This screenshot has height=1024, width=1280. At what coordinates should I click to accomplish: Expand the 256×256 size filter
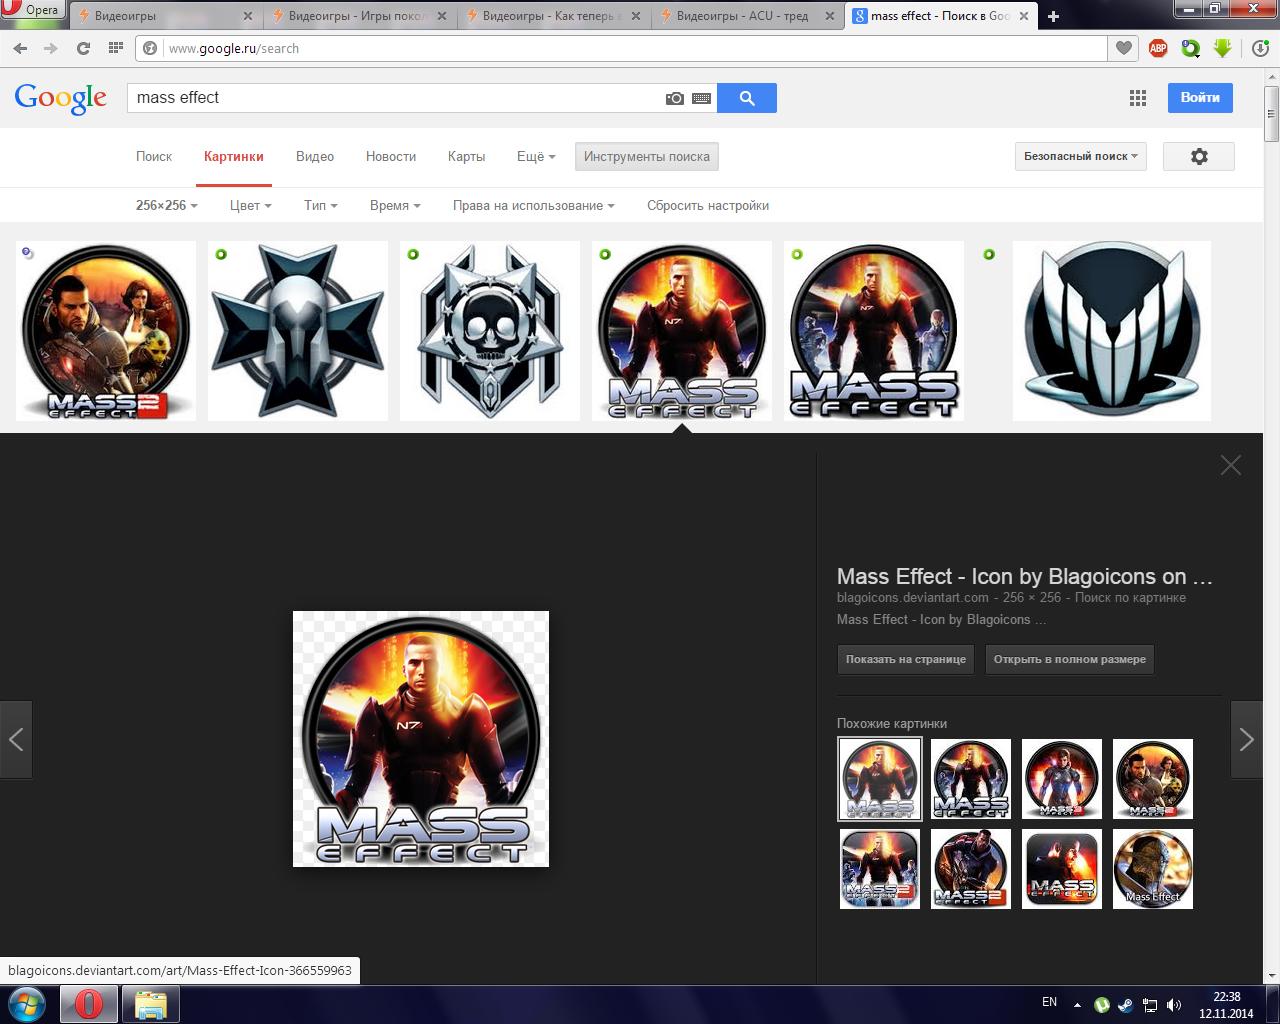pos(167,205)
